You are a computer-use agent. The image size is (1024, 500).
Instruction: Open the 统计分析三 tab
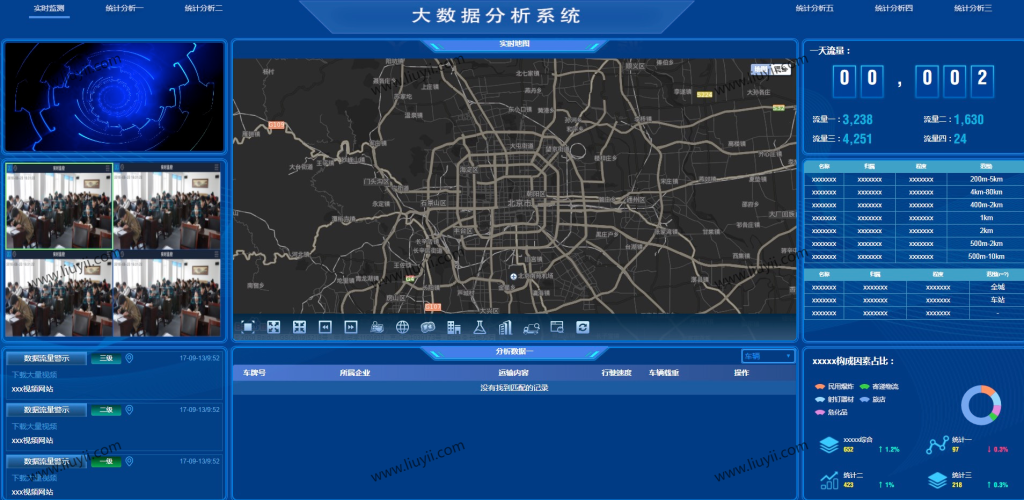point(973,8)
